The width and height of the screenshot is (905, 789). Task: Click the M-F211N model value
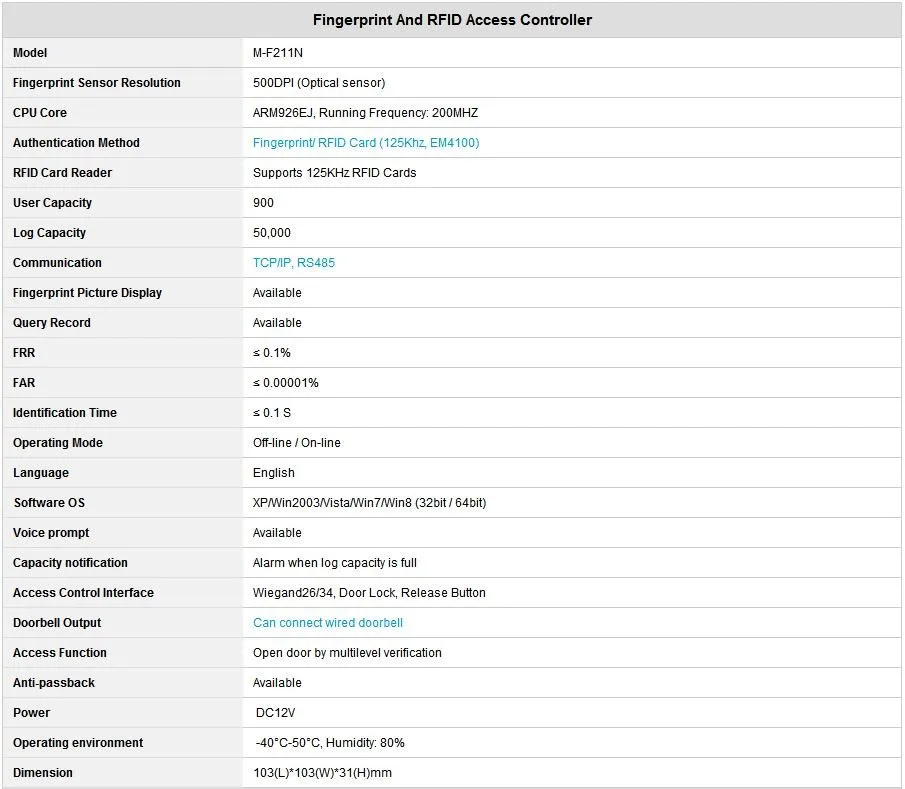pyautogui.click(x=278, y=53)
